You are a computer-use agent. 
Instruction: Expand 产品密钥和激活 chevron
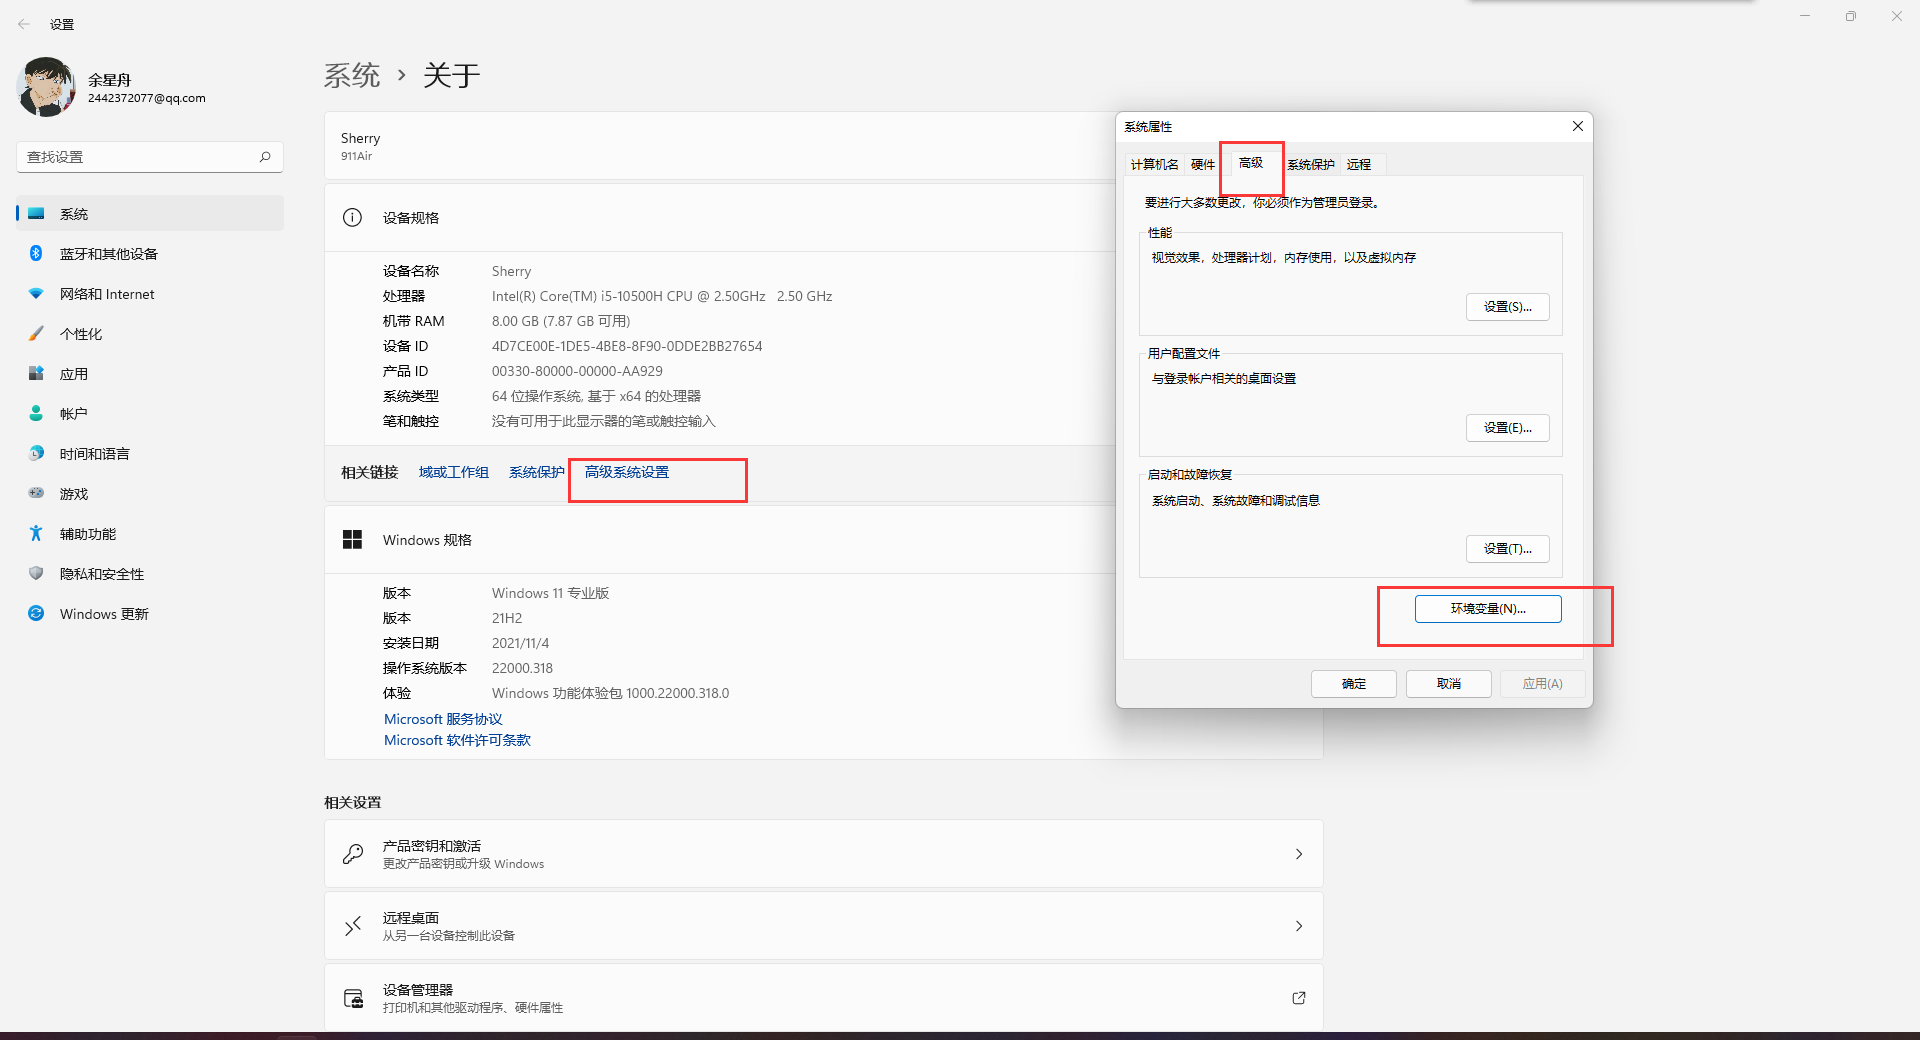click(1299, 854)
